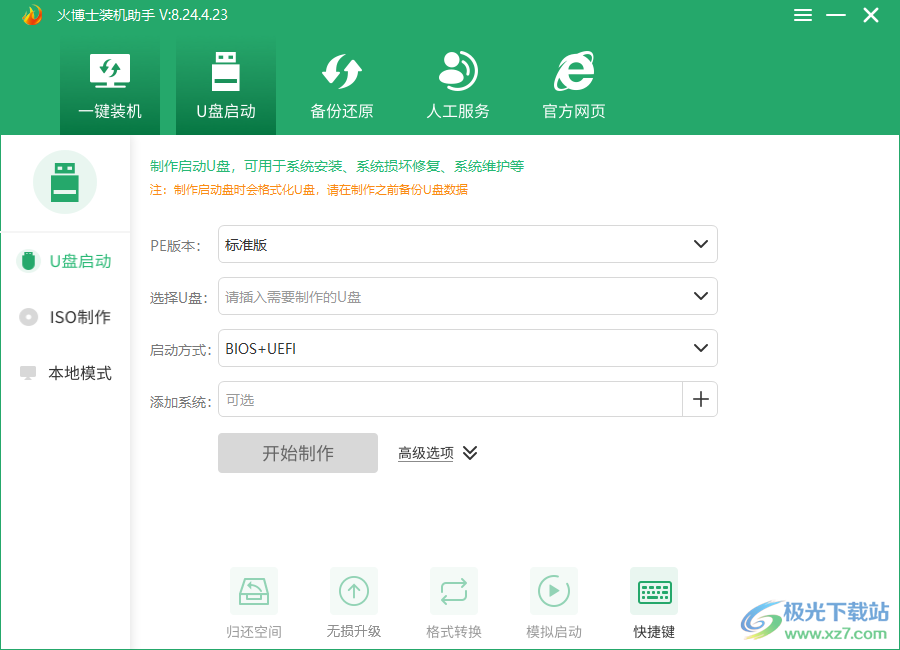Click the 归还空间 label
The height and width of the screenshot is (650, 900).
tap(254, 632)
